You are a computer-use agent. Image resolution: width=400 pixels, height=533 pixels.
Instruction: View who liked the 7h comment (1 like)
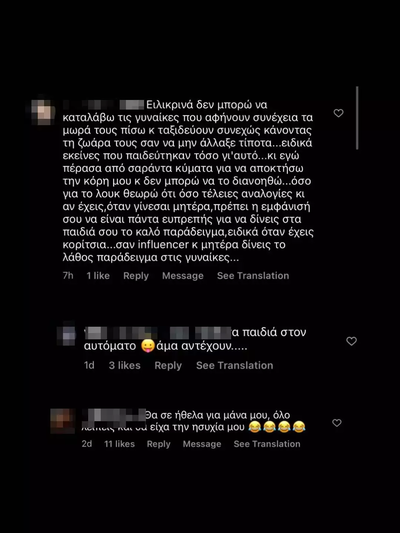(x=98, y=276)
